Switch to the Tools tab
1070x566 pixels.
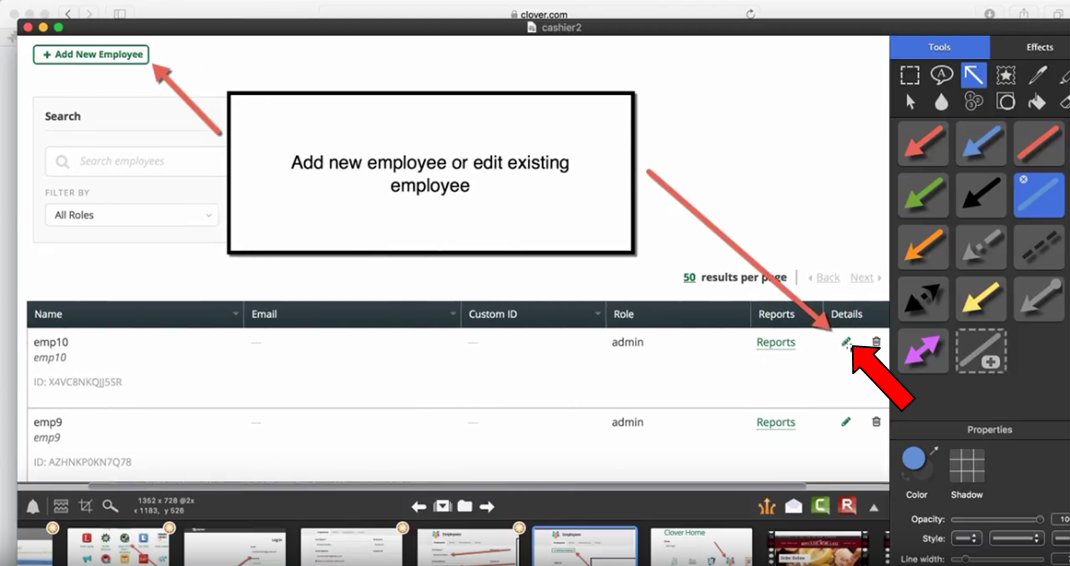pyautogui.click(x=940, y=47)
